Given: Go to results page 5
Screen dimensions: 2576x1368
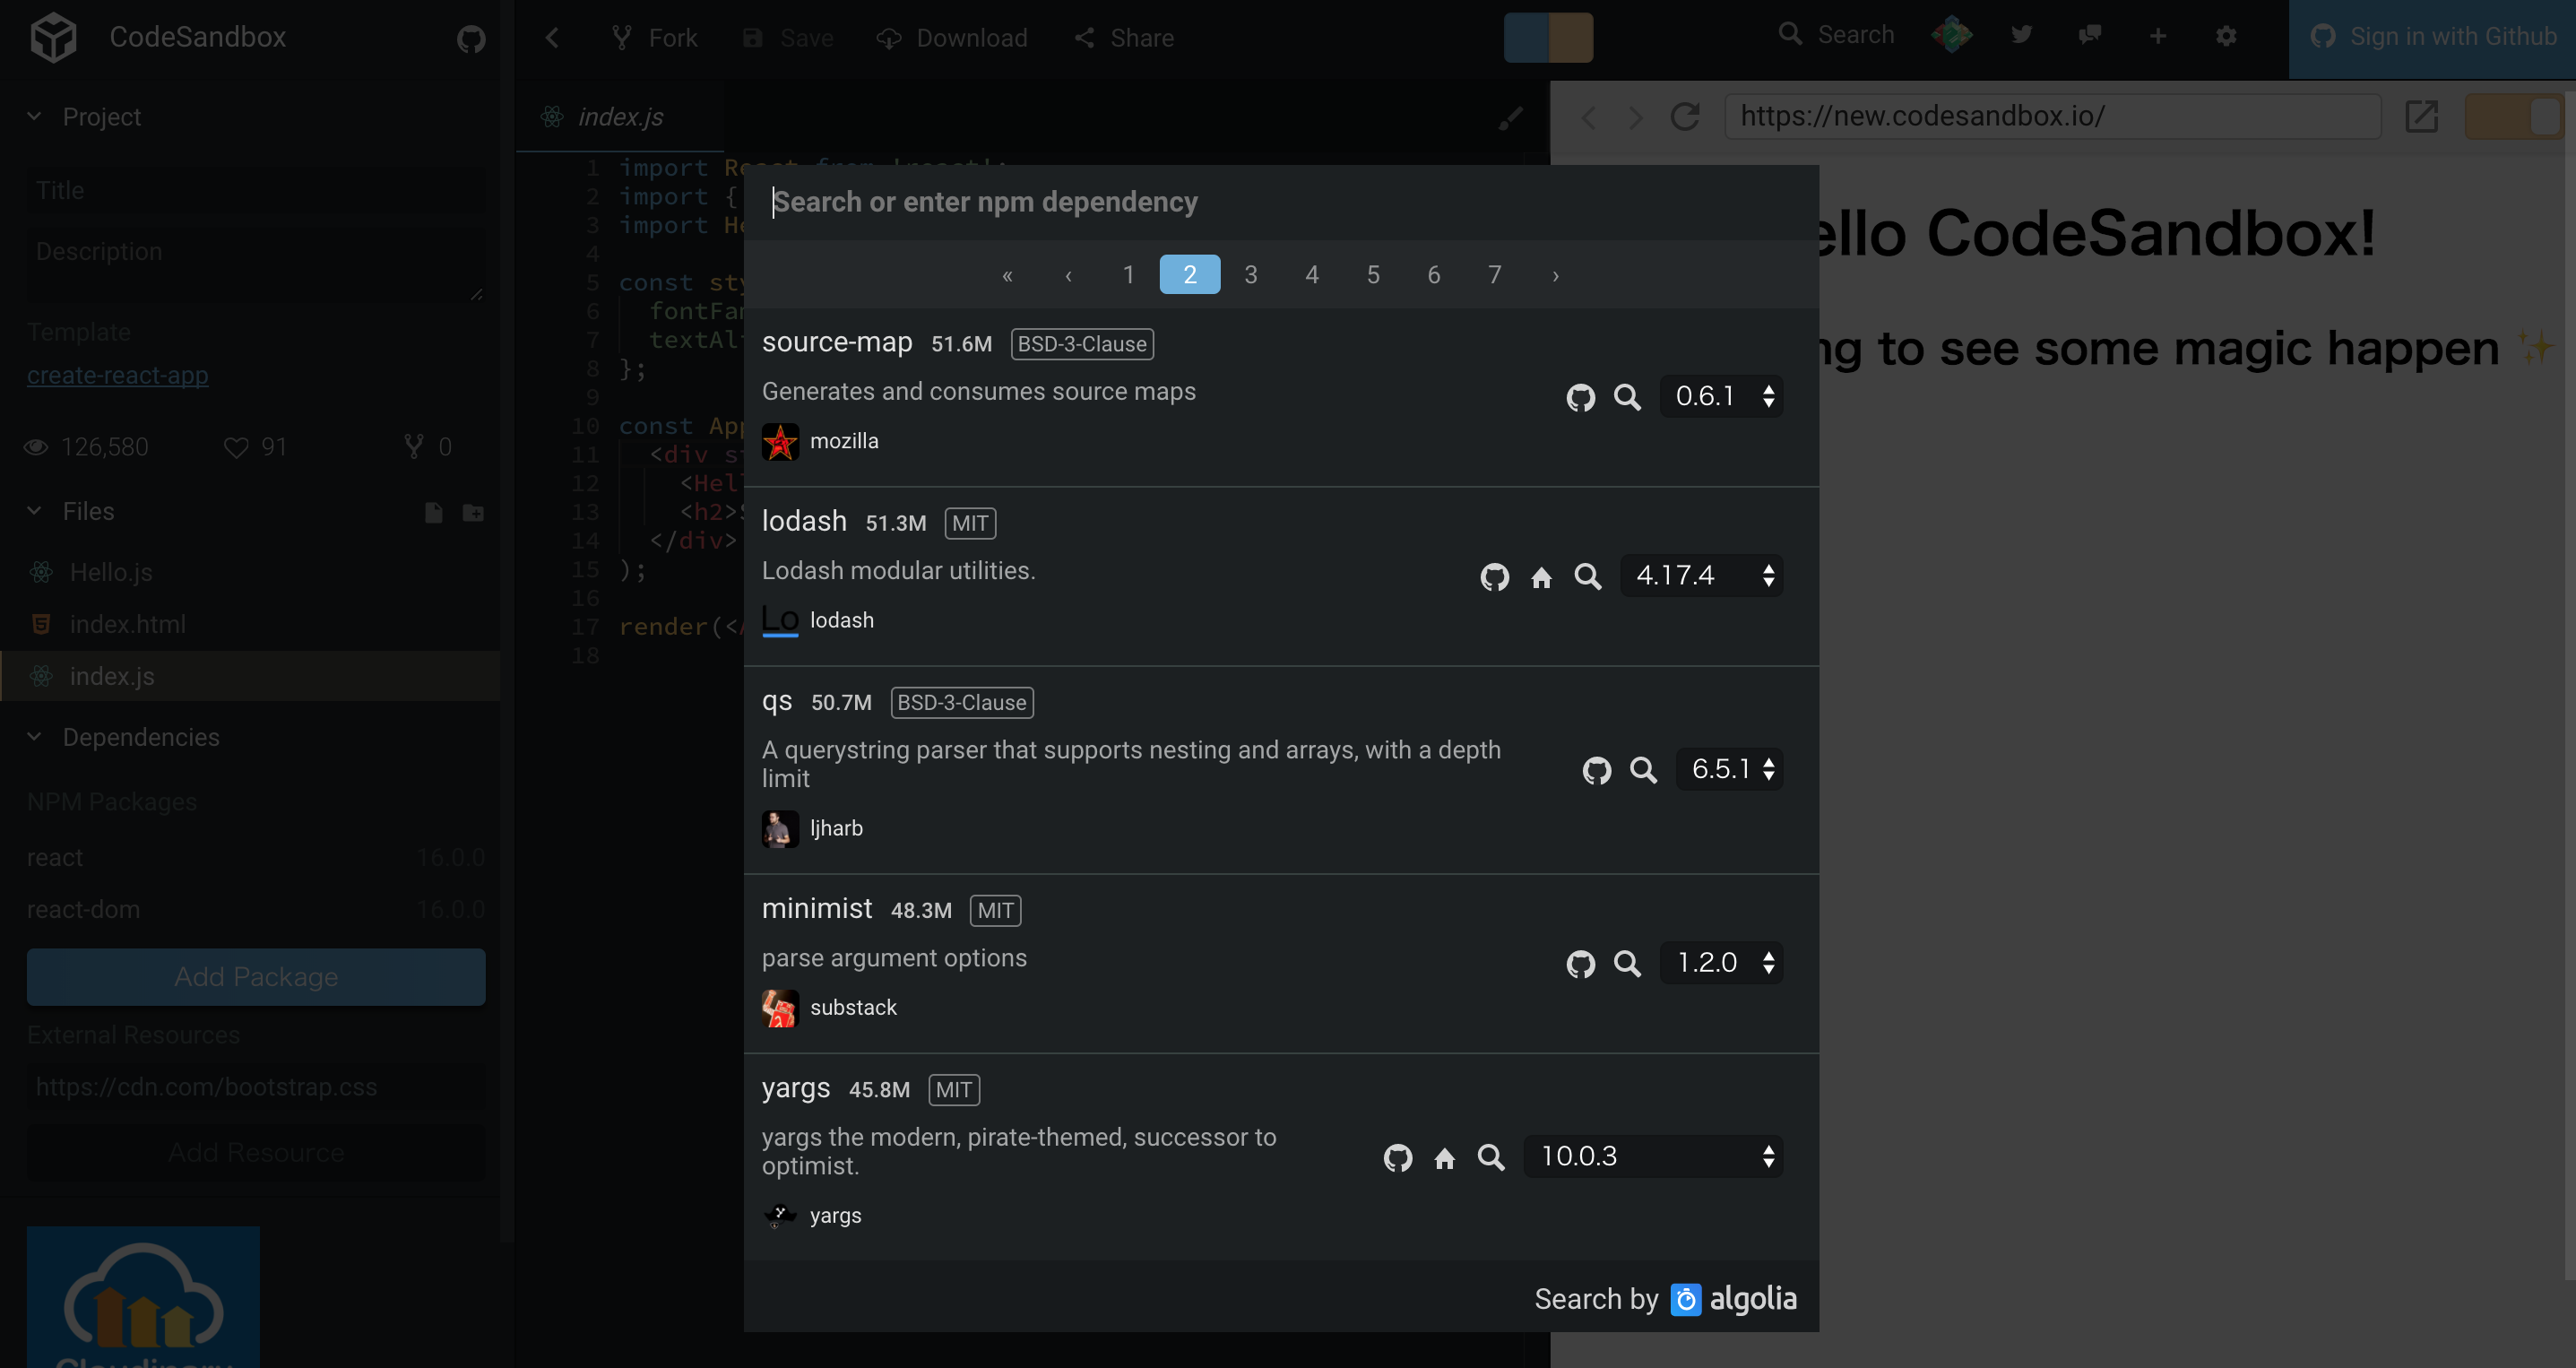Looking at the screenshot, I should (1373, 274).
